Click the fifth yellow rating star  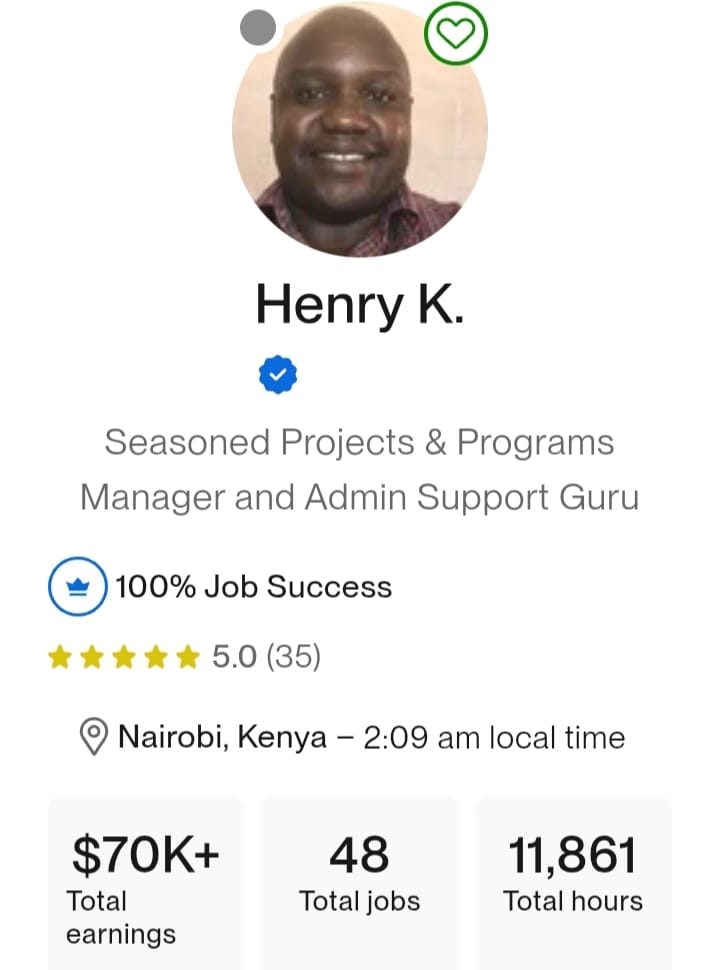point(188,657)
